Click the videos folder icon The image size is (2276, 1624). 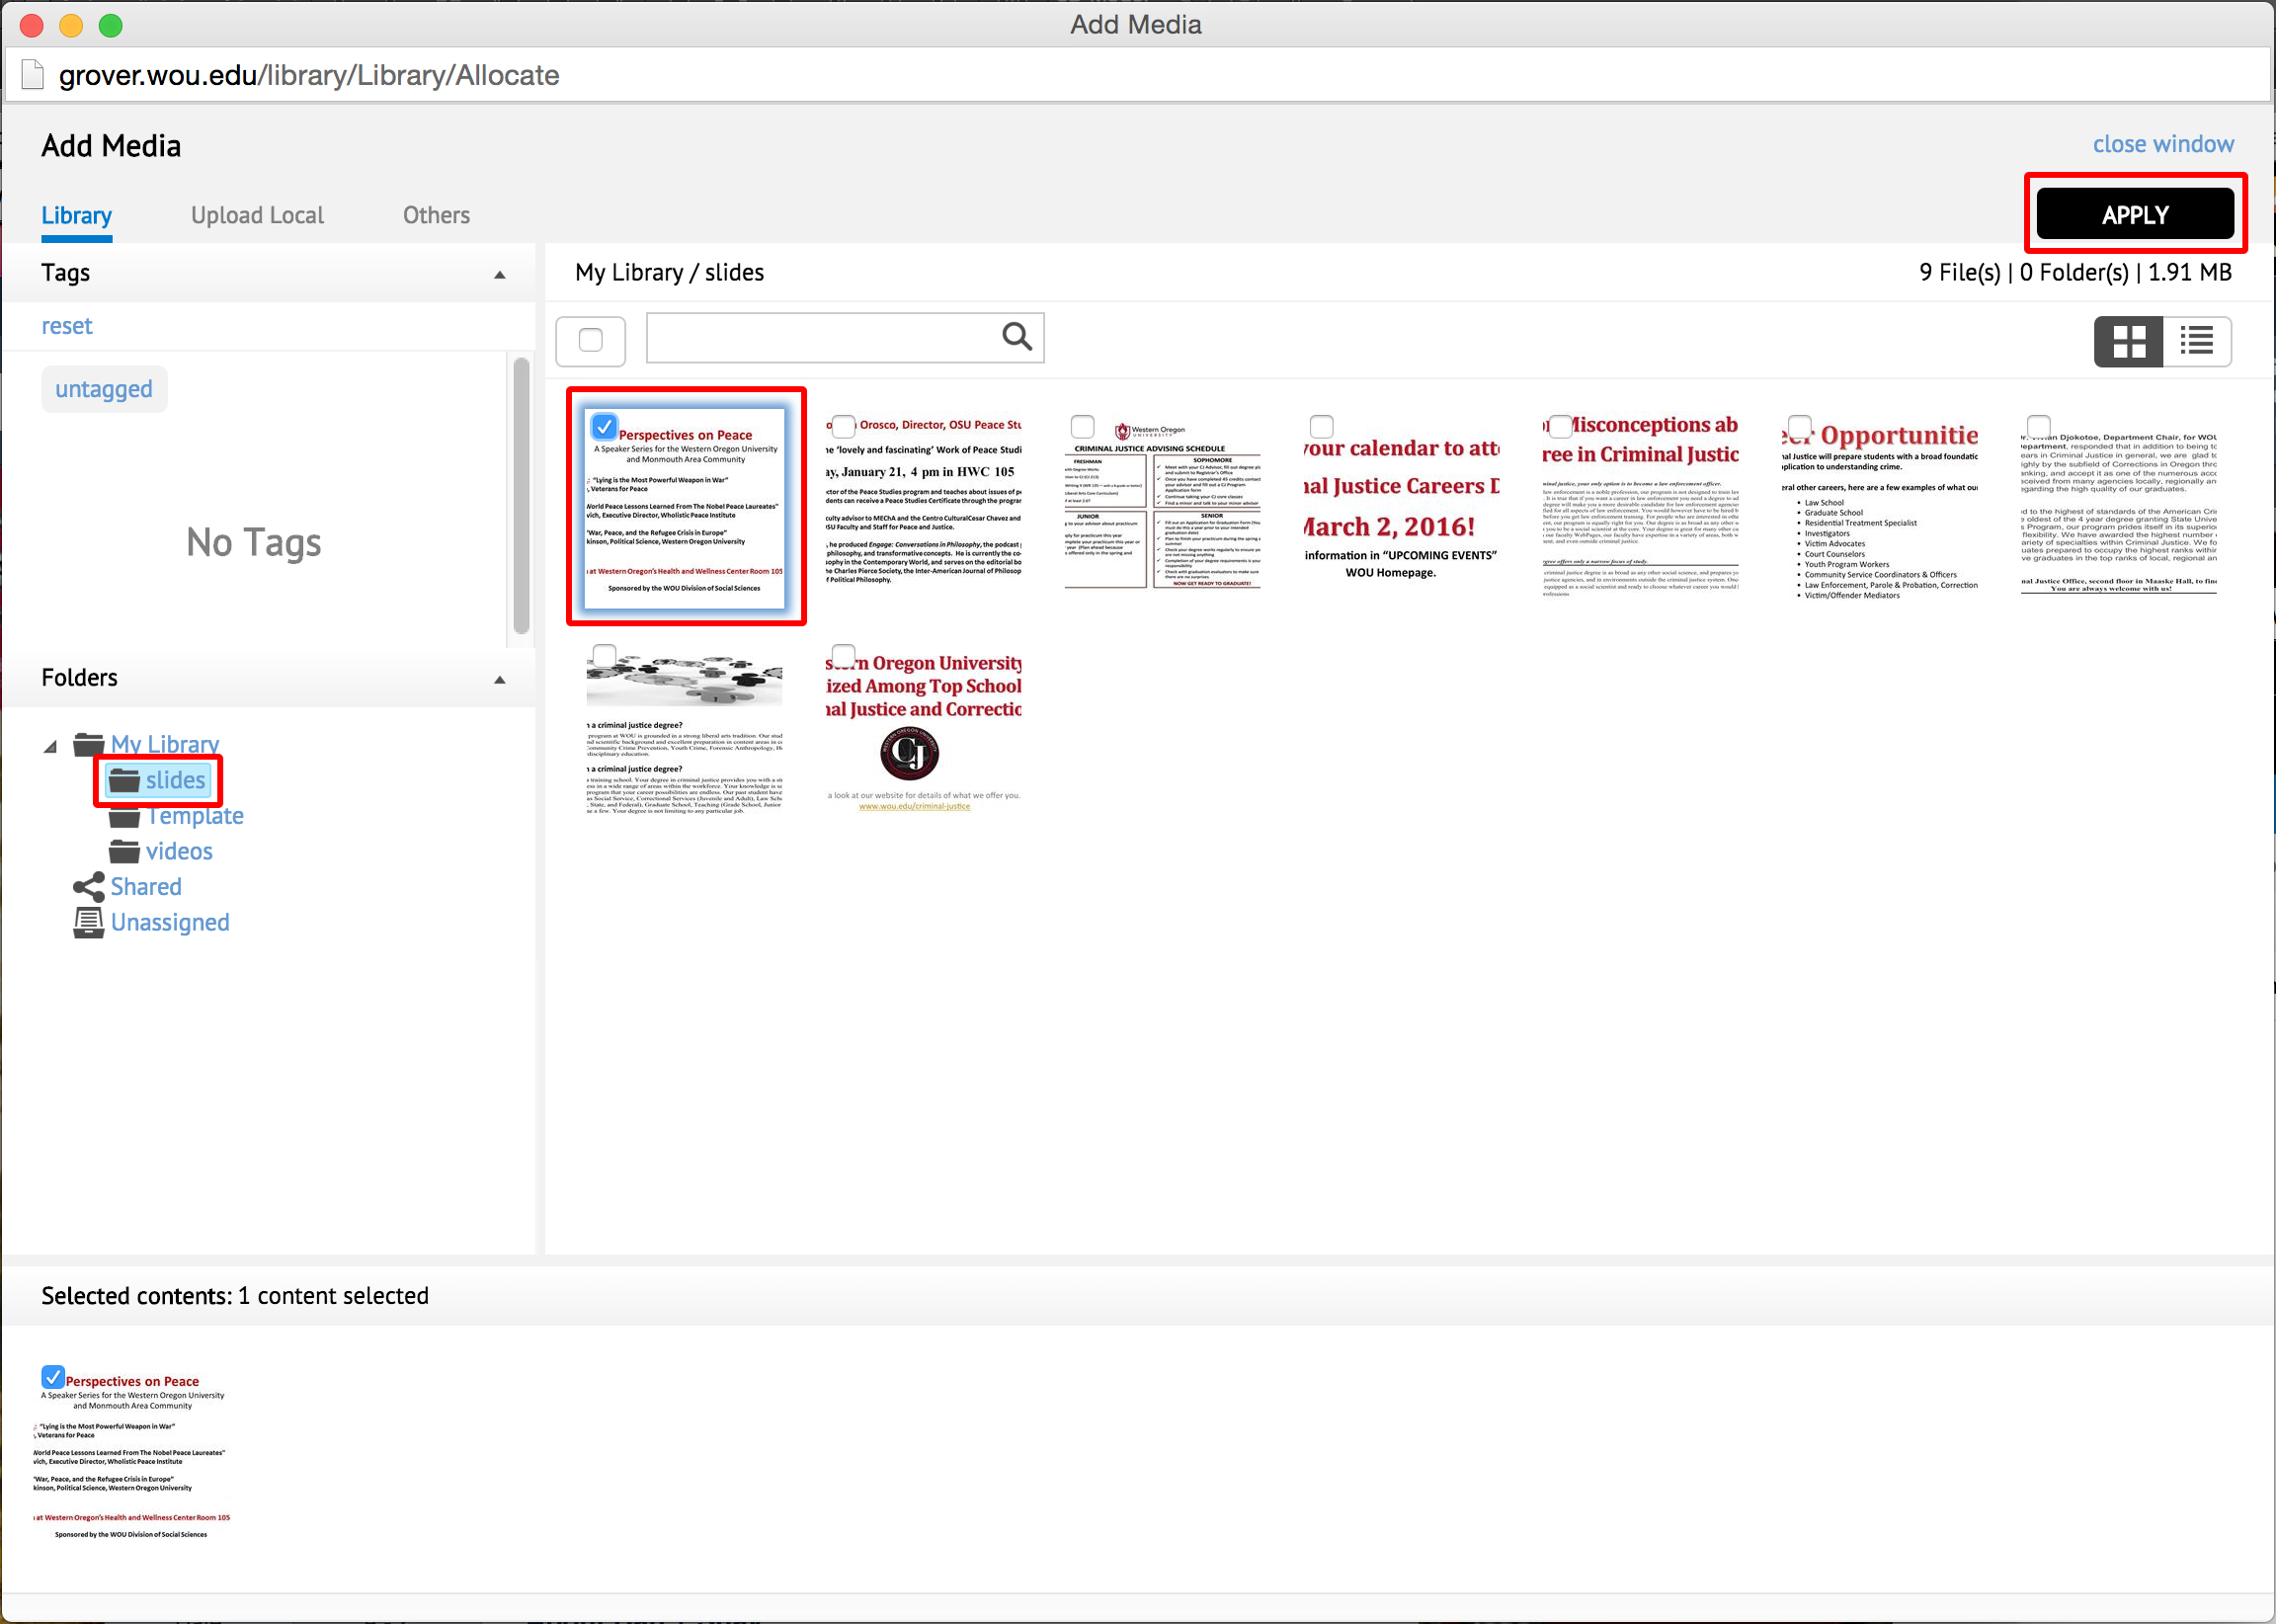click(123, 851)
